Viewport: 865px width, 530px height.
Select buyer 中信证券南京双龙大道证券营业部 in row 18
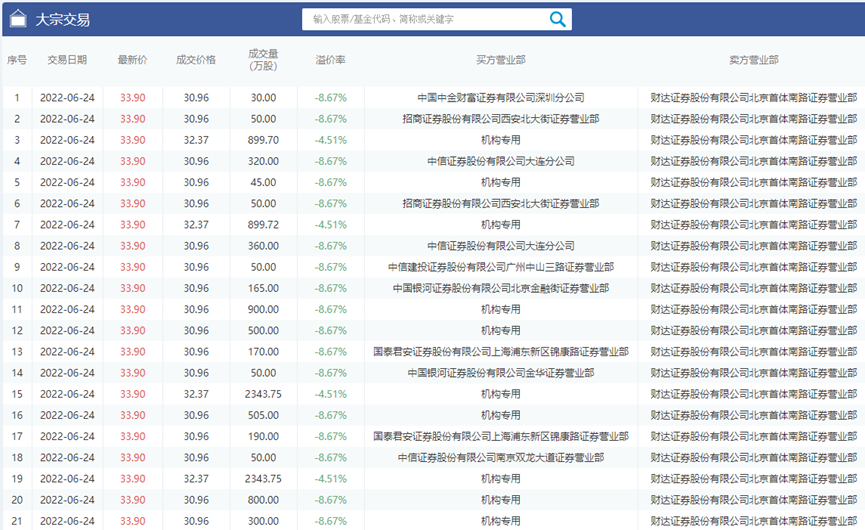click(501, 458)
